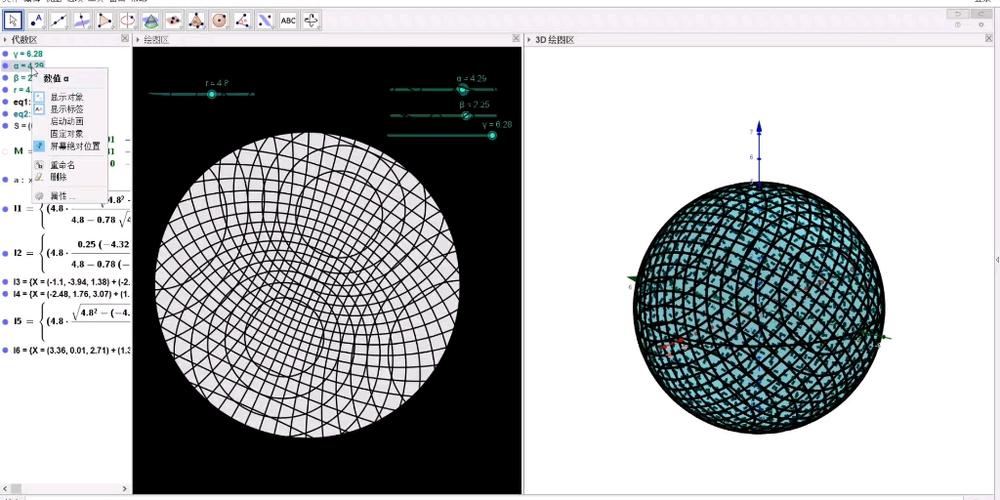Toggle visibility bullet of eq1
Viewport: 1000px width, 500px height.
tap(6, 102)
